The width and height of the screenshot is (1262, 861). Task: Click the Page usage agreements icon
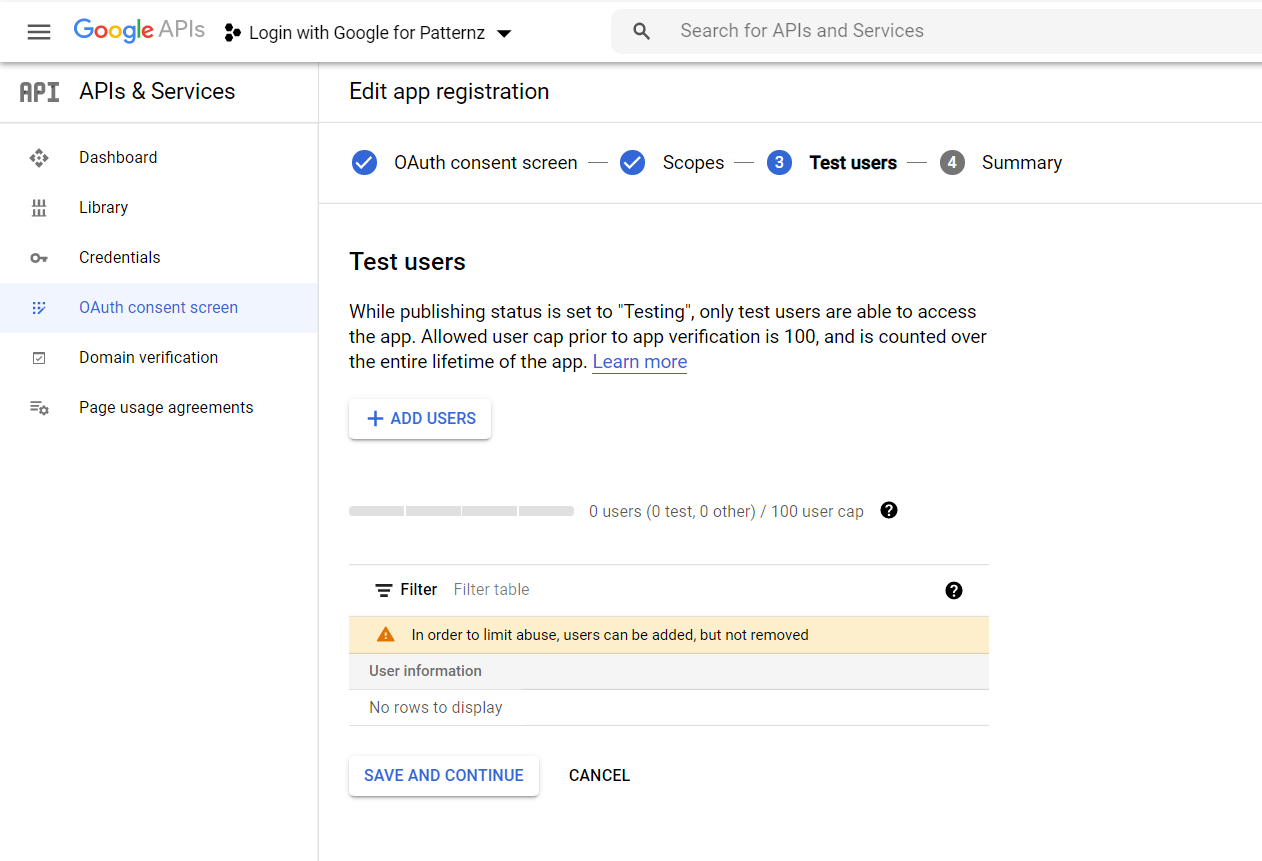(39, 408)
